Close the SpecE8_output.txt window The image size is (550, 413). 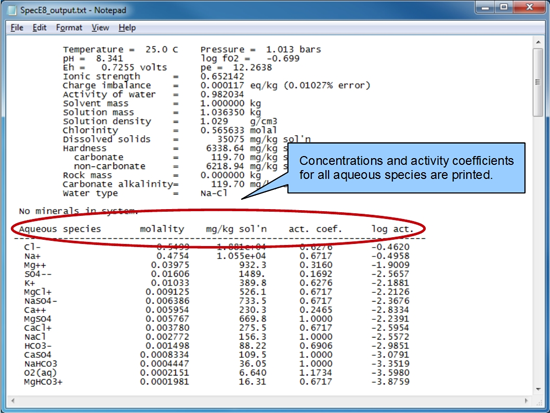pyautogui.click(x=529, y=7)
